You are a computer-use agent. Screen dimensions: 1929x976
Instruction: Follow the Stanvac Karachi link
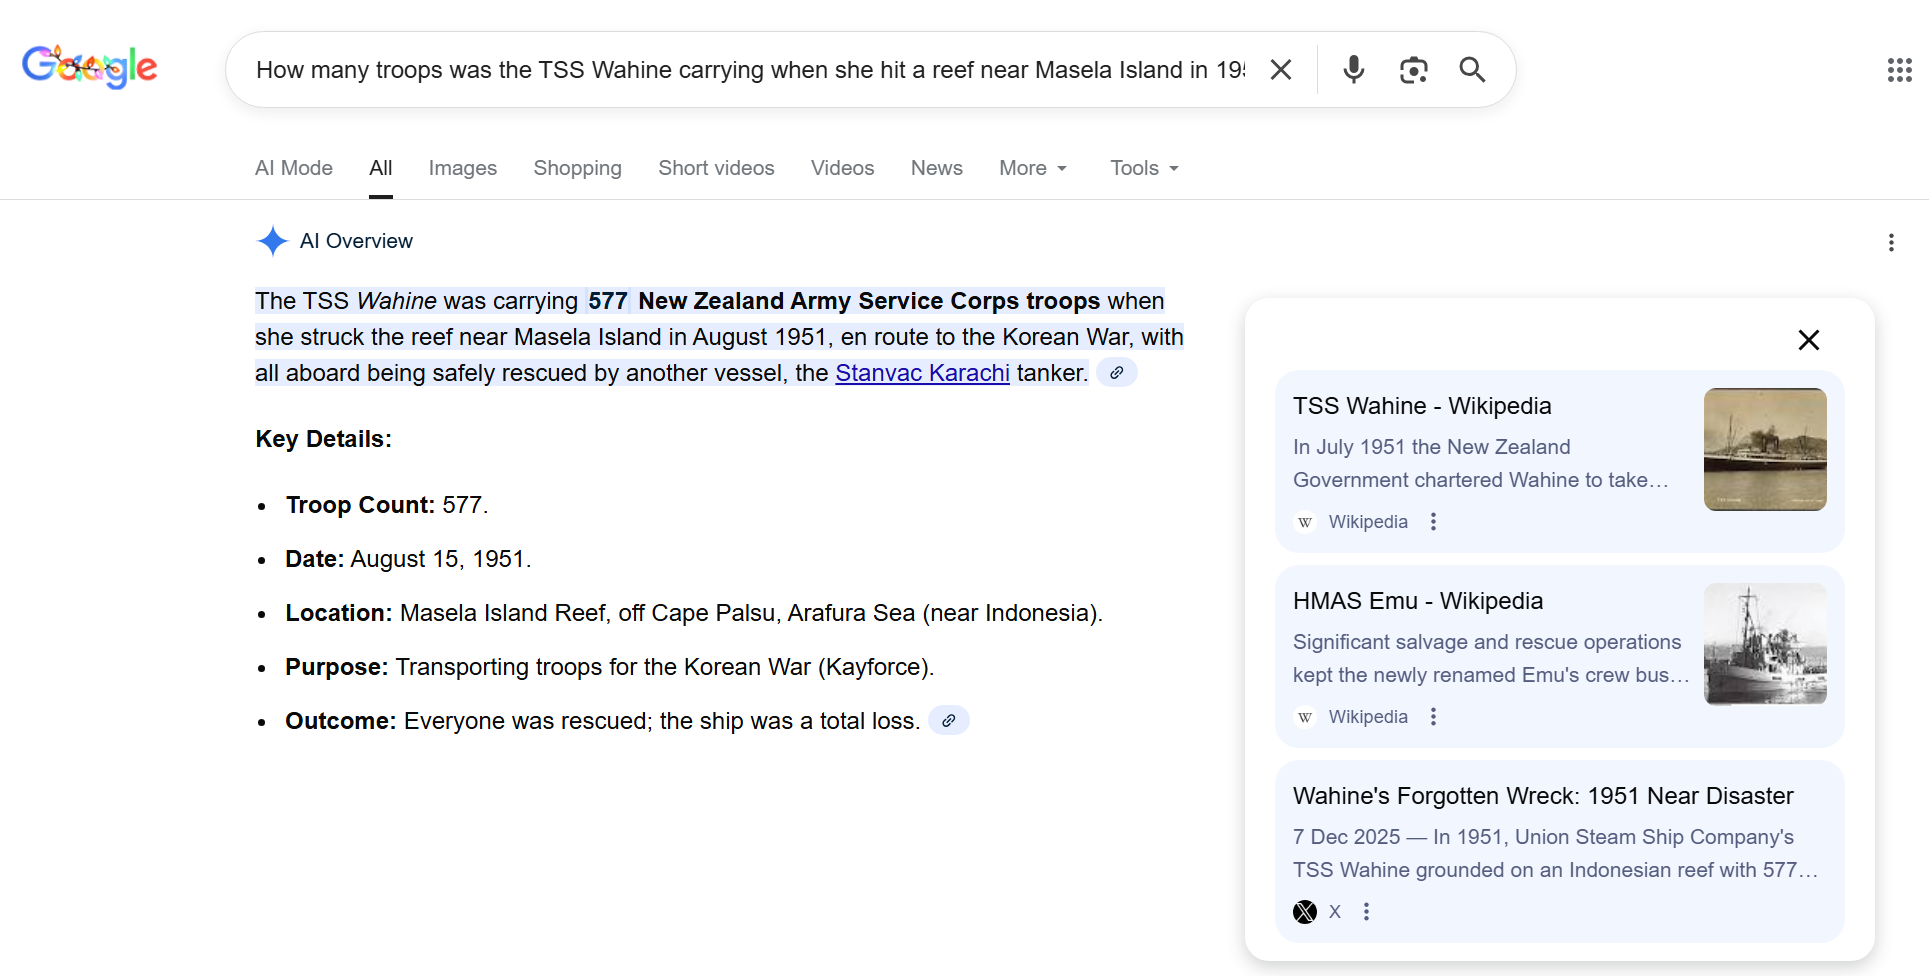pyautogui.click(x=923, y=373)
